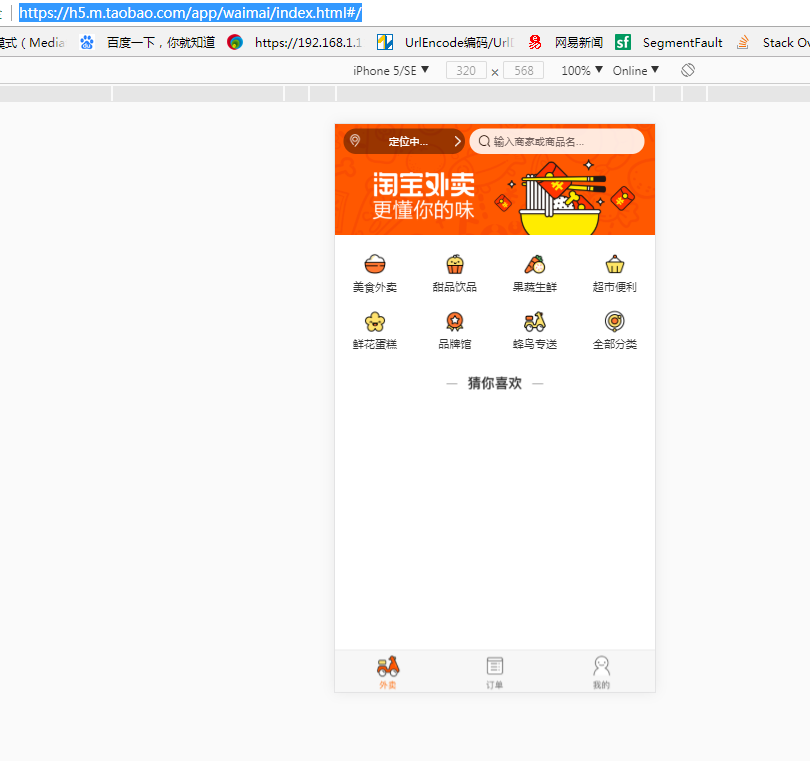Click the SegmentFault sf favicon
This screenshot has width=810, height=761.
coord(622,42)
